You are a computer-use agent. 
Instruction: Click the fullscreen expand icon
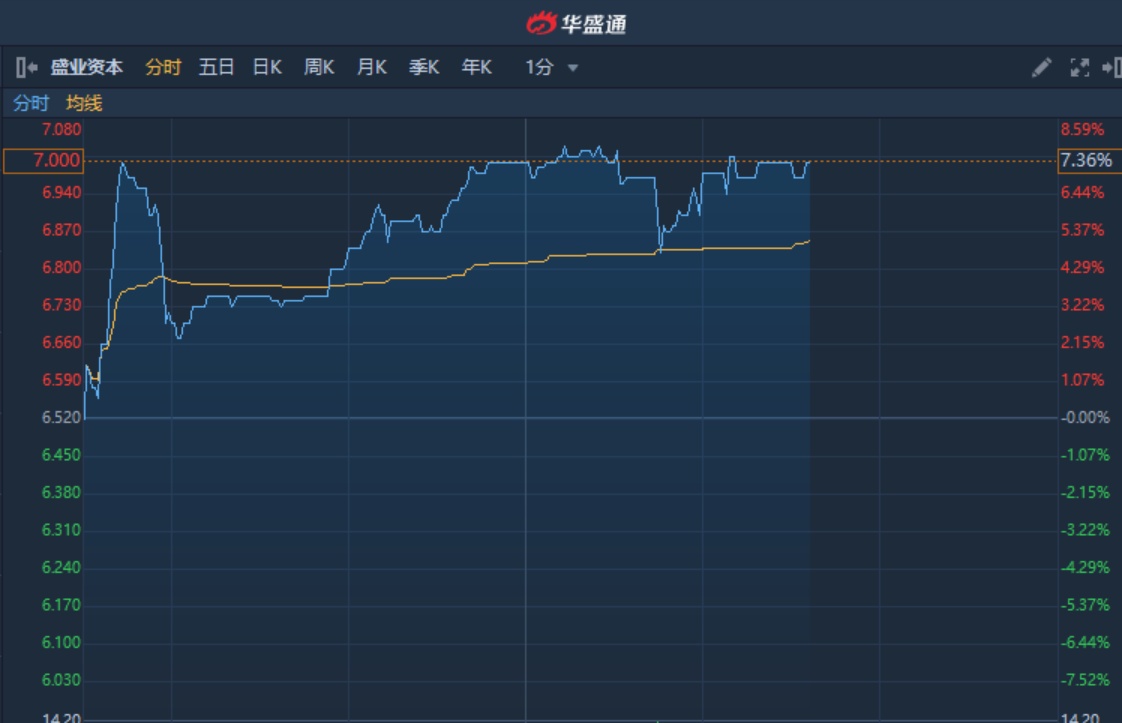pos(1079,68)
